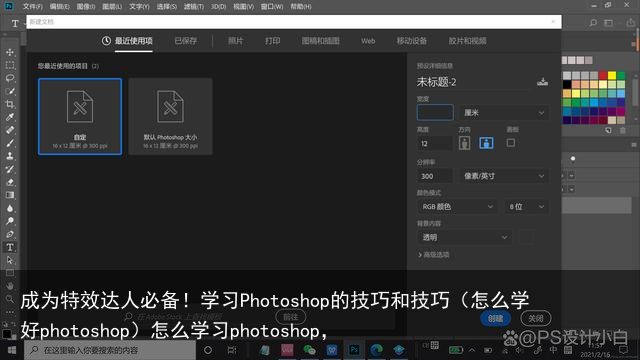
Task: Click the Windows taskbar search box
Action: [x=110, y=350]
